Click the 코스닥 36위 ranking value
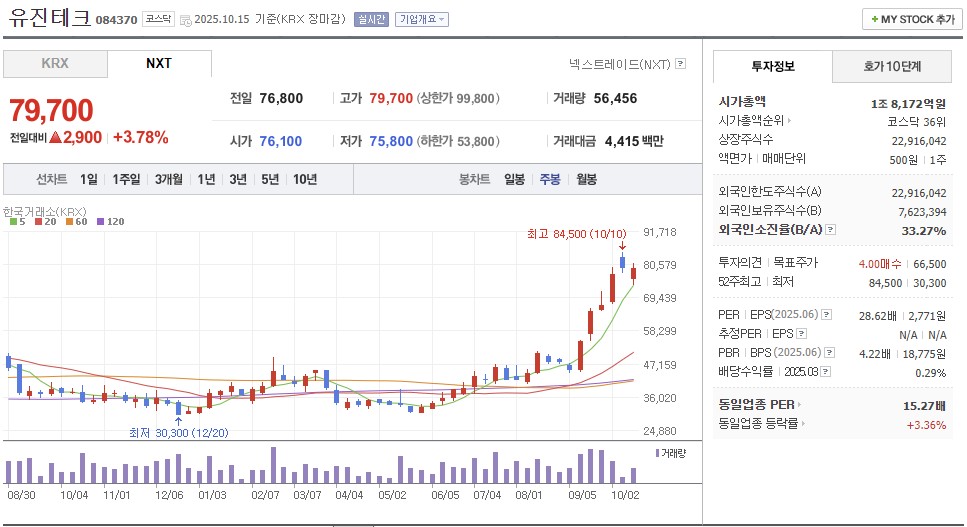 coord(916,122)
